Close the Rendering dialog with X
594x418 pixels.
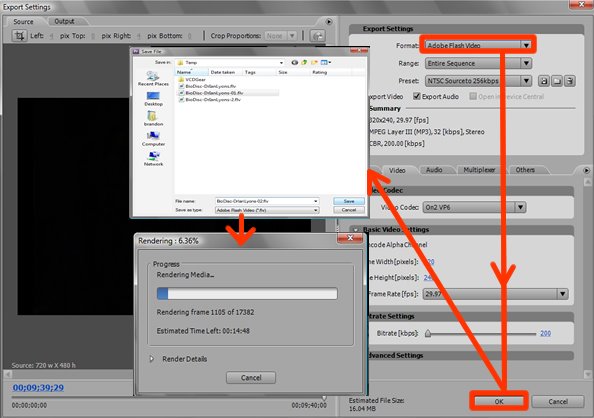click(x=350, y=238)
